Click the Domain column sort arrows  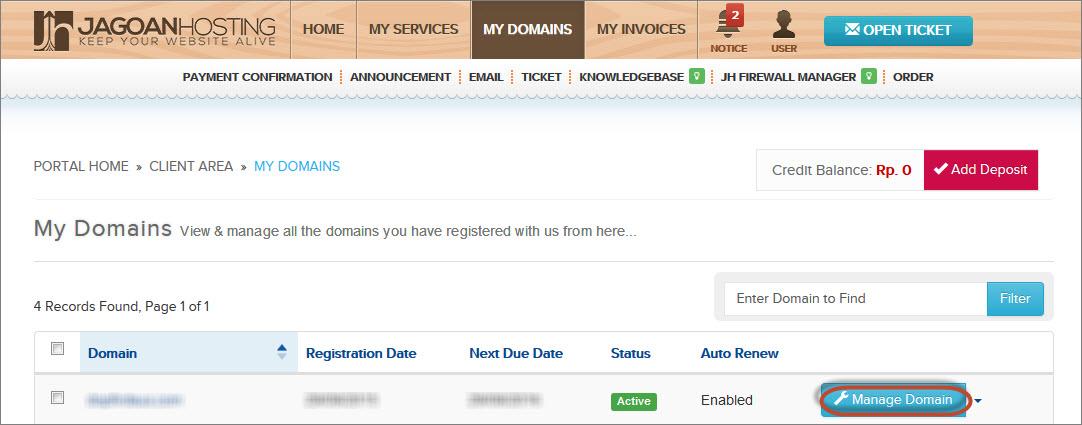pos(281,352)
